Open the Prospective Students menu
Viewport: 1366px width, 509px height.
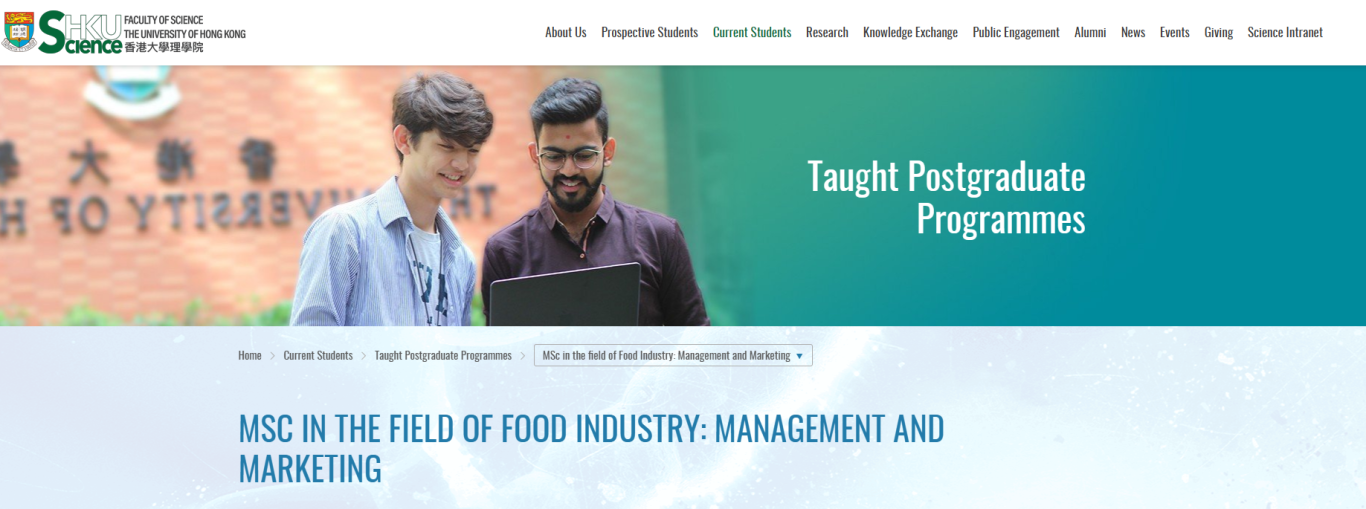(x=649, y=32)
